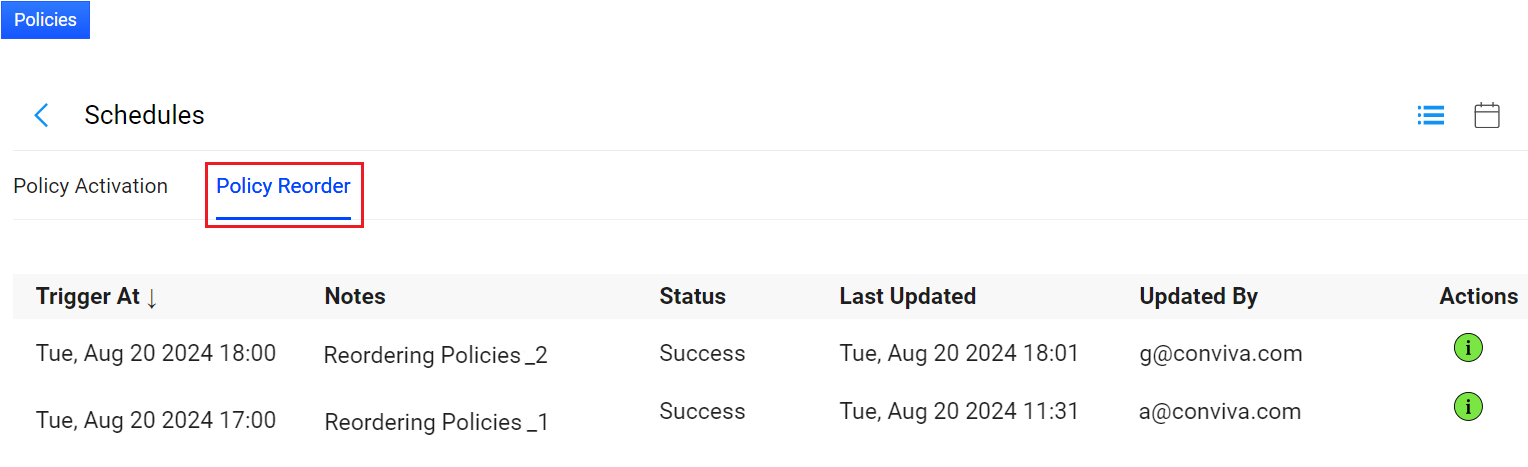Select the Policy Reorder tab

click(x=283, y=186)
